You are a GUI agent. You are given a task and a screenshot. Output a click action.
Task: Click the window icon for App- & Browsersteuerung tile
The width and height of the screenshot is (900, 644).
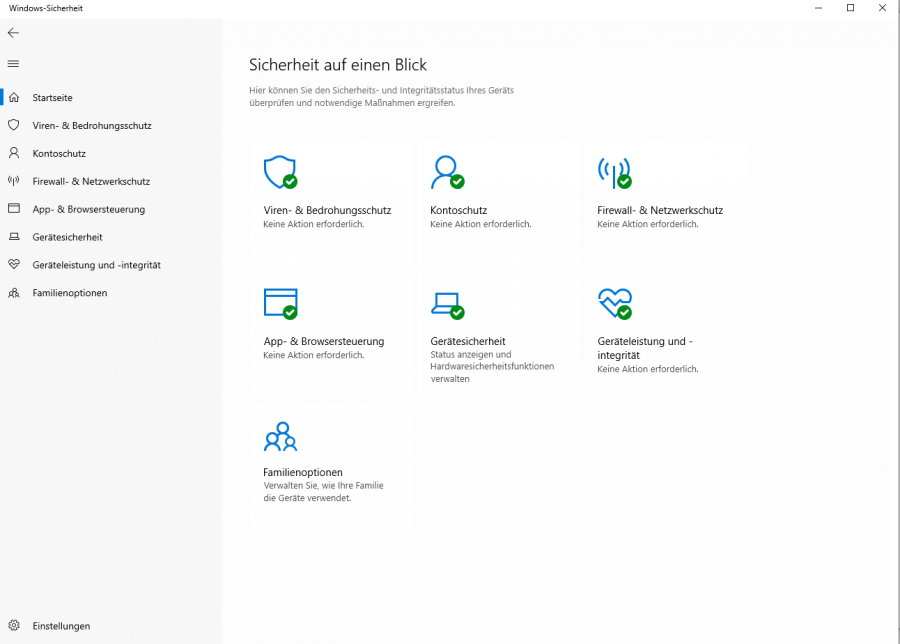(x=280, y=302)
